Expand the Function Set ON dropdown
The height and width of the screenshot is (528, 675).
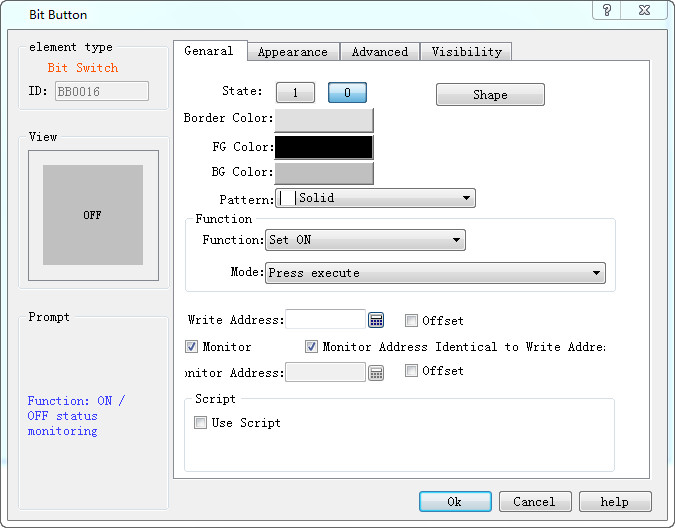coord(365,240)
